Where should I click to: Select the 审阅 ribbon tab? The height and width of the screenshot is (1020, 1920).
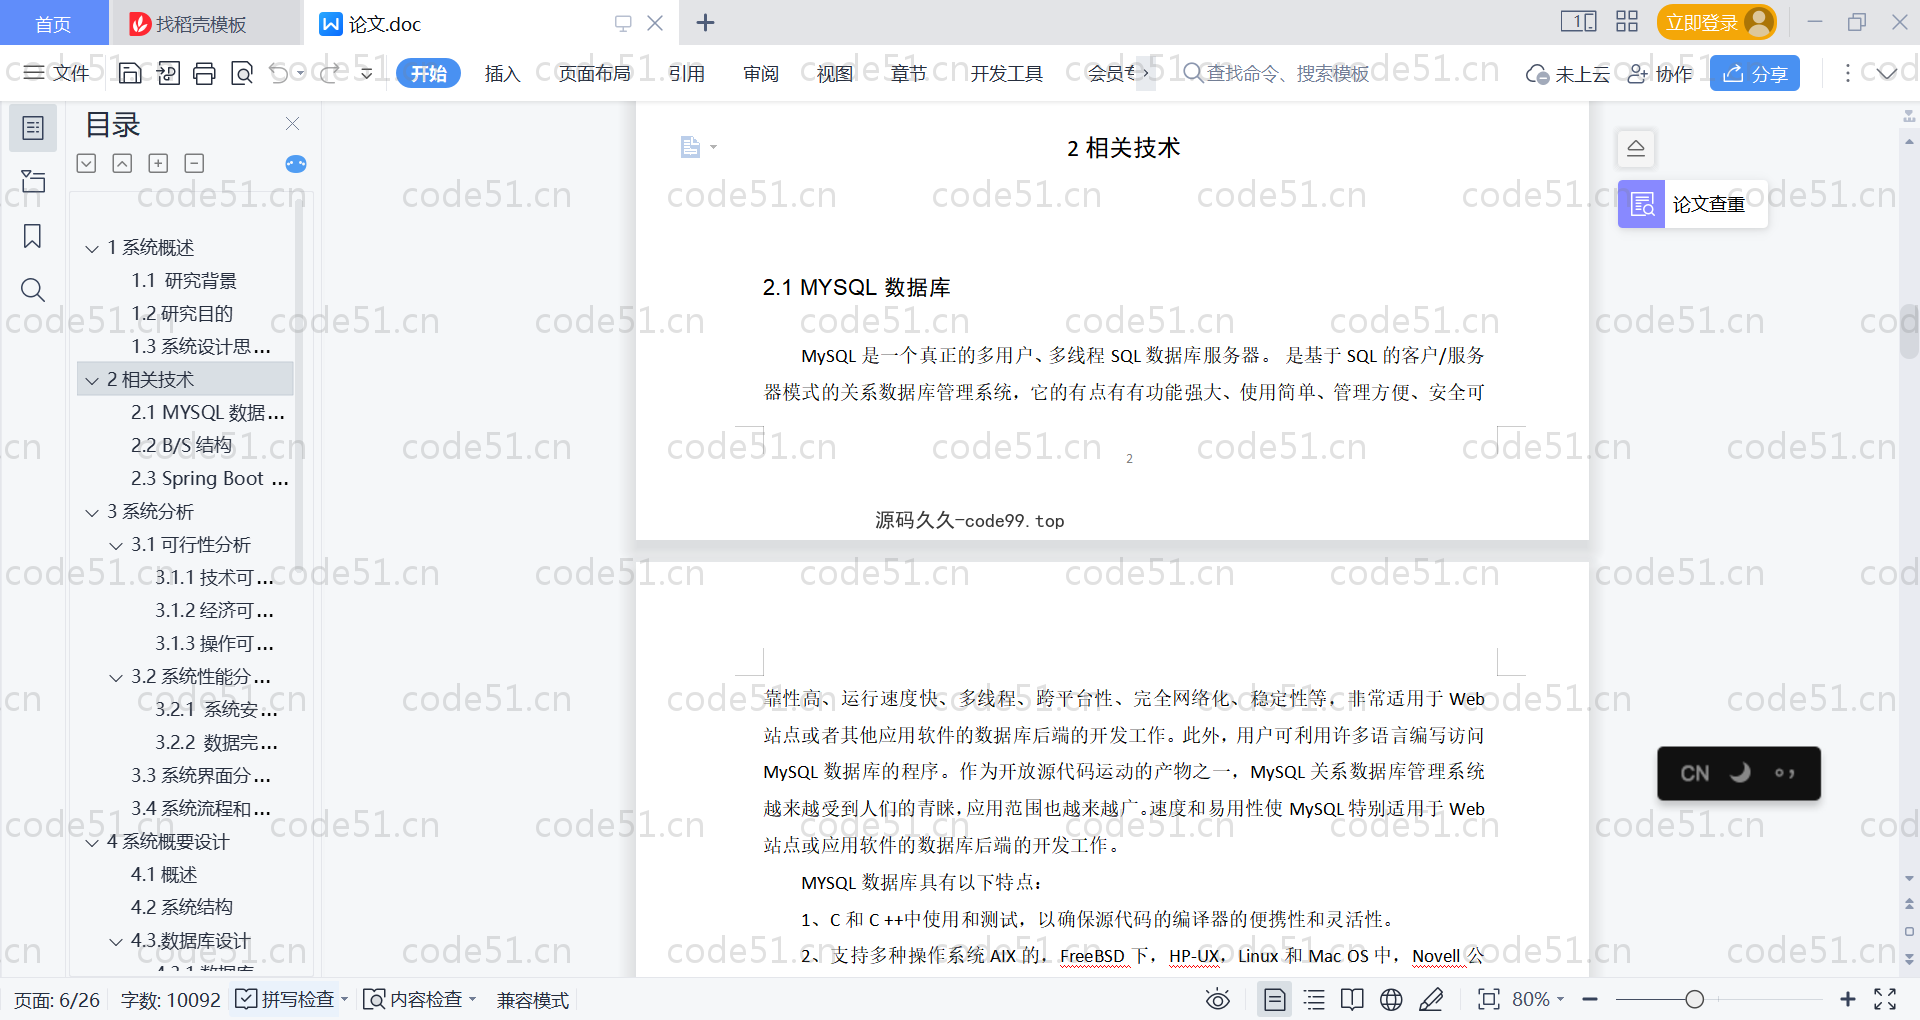coord(761,73)
